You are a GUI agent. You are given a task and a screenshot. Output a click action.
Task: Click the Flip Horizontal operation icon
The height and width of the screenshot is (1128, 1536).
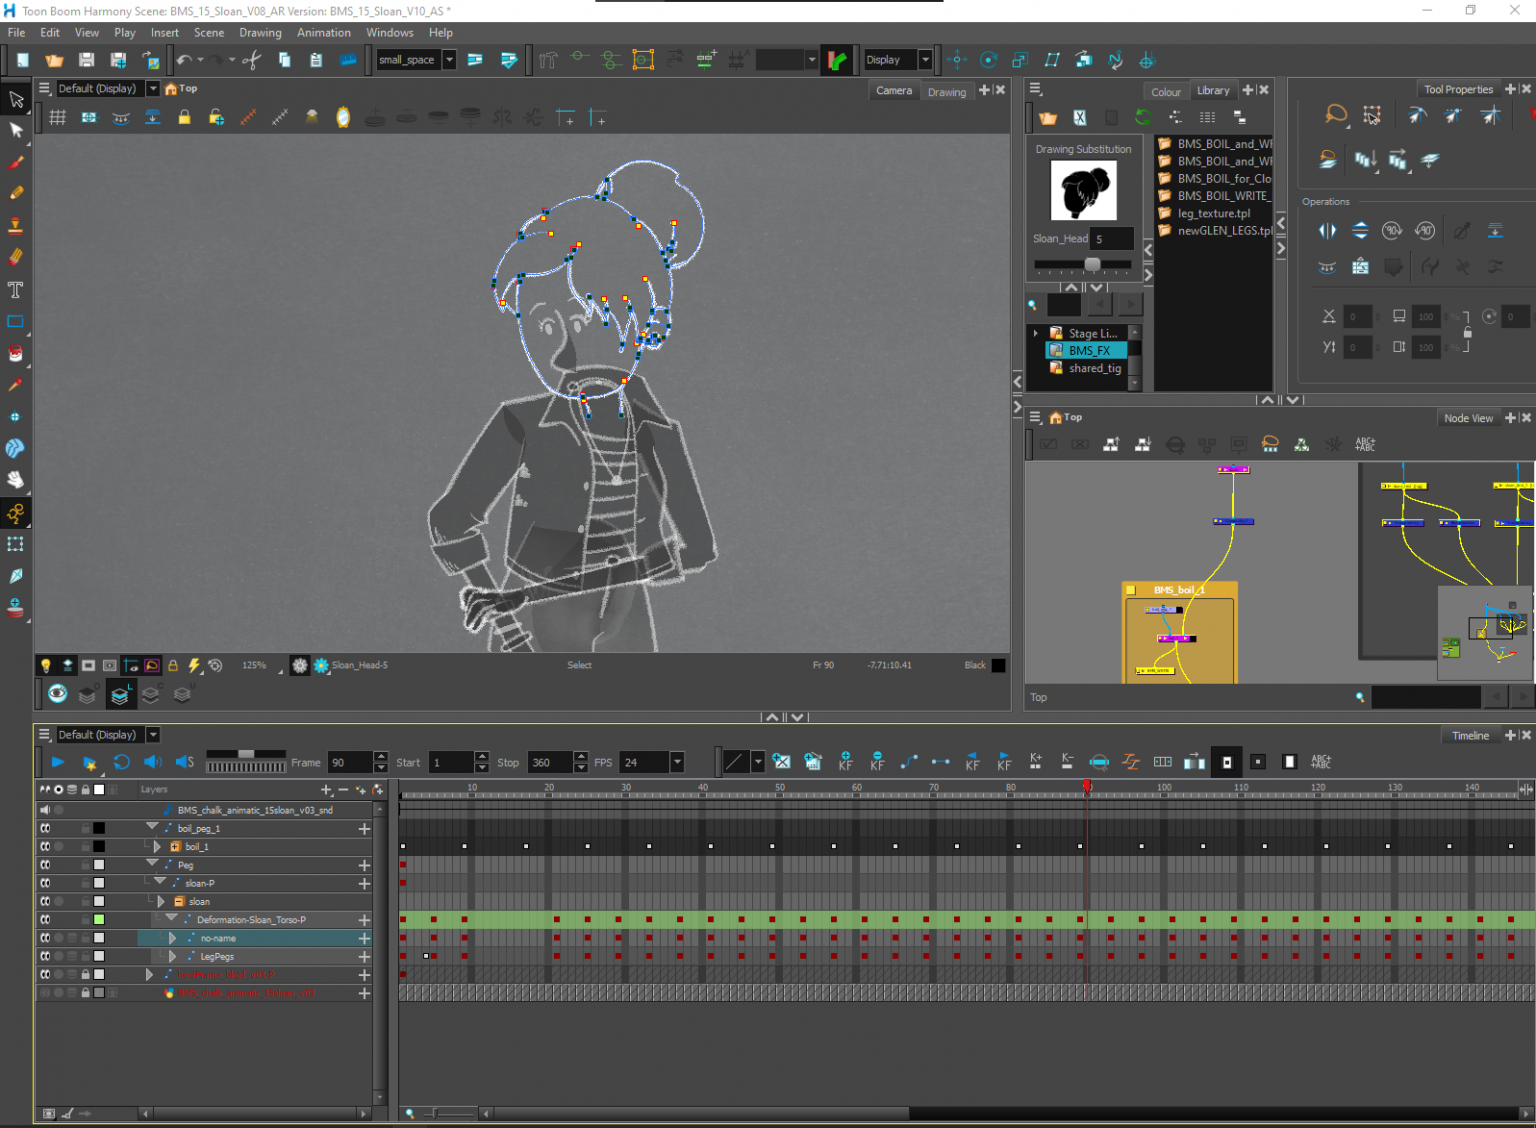click(1327, 231)
